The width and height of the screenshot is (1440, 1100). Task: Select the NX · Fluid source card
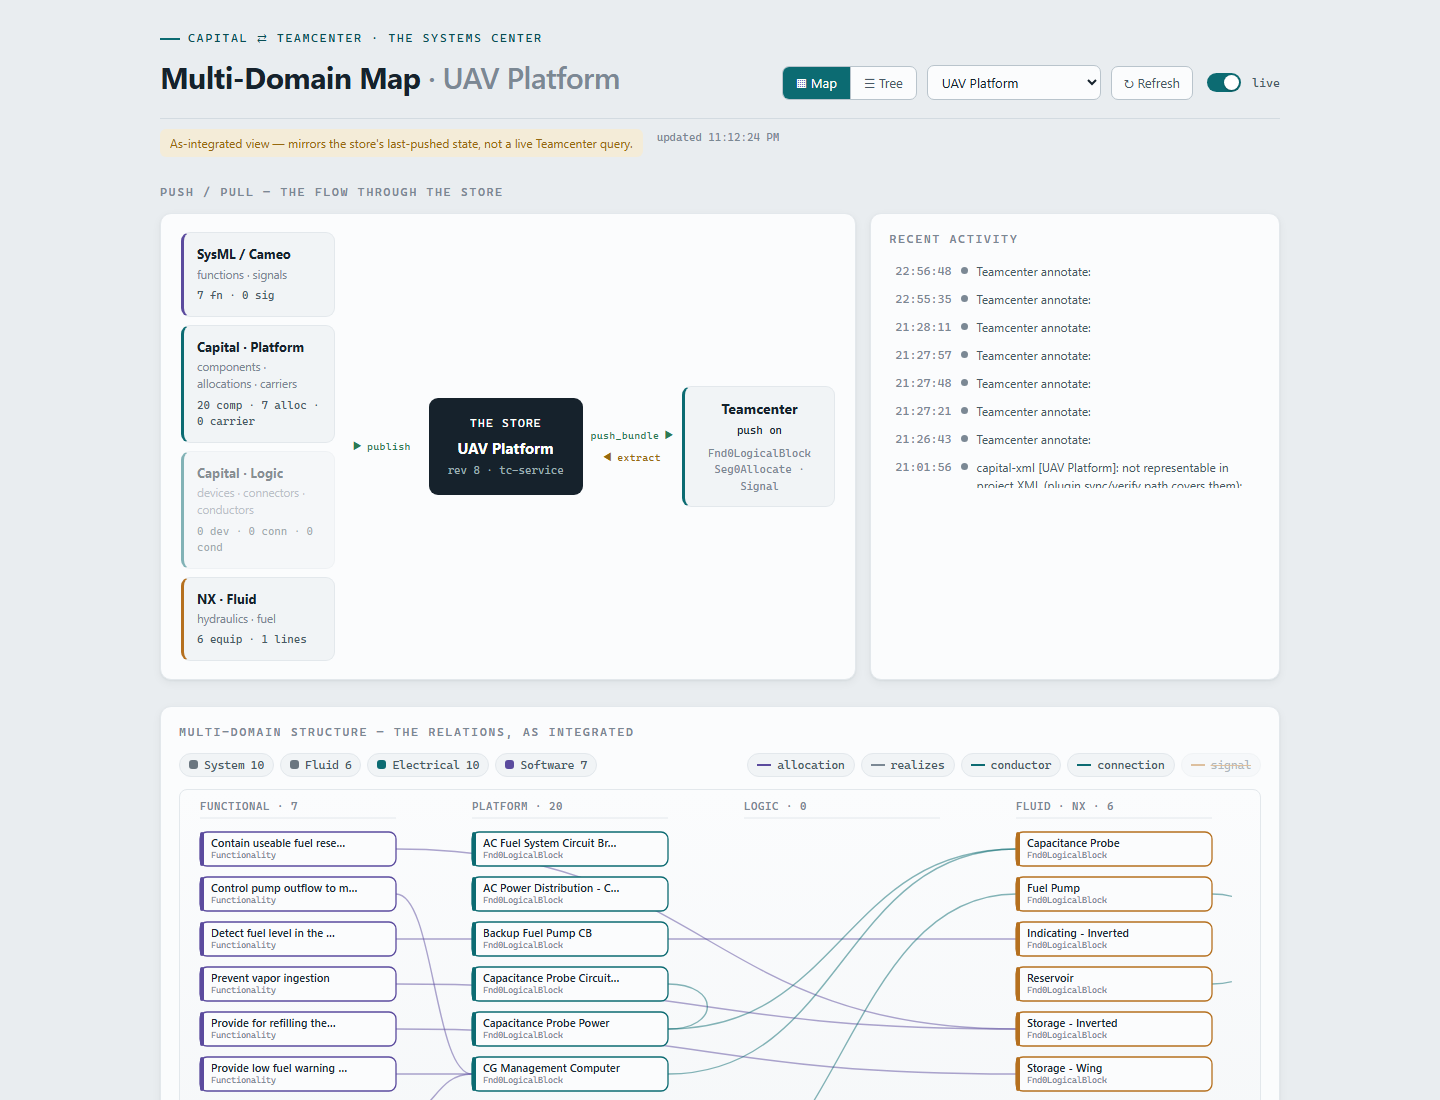(258, 619)
